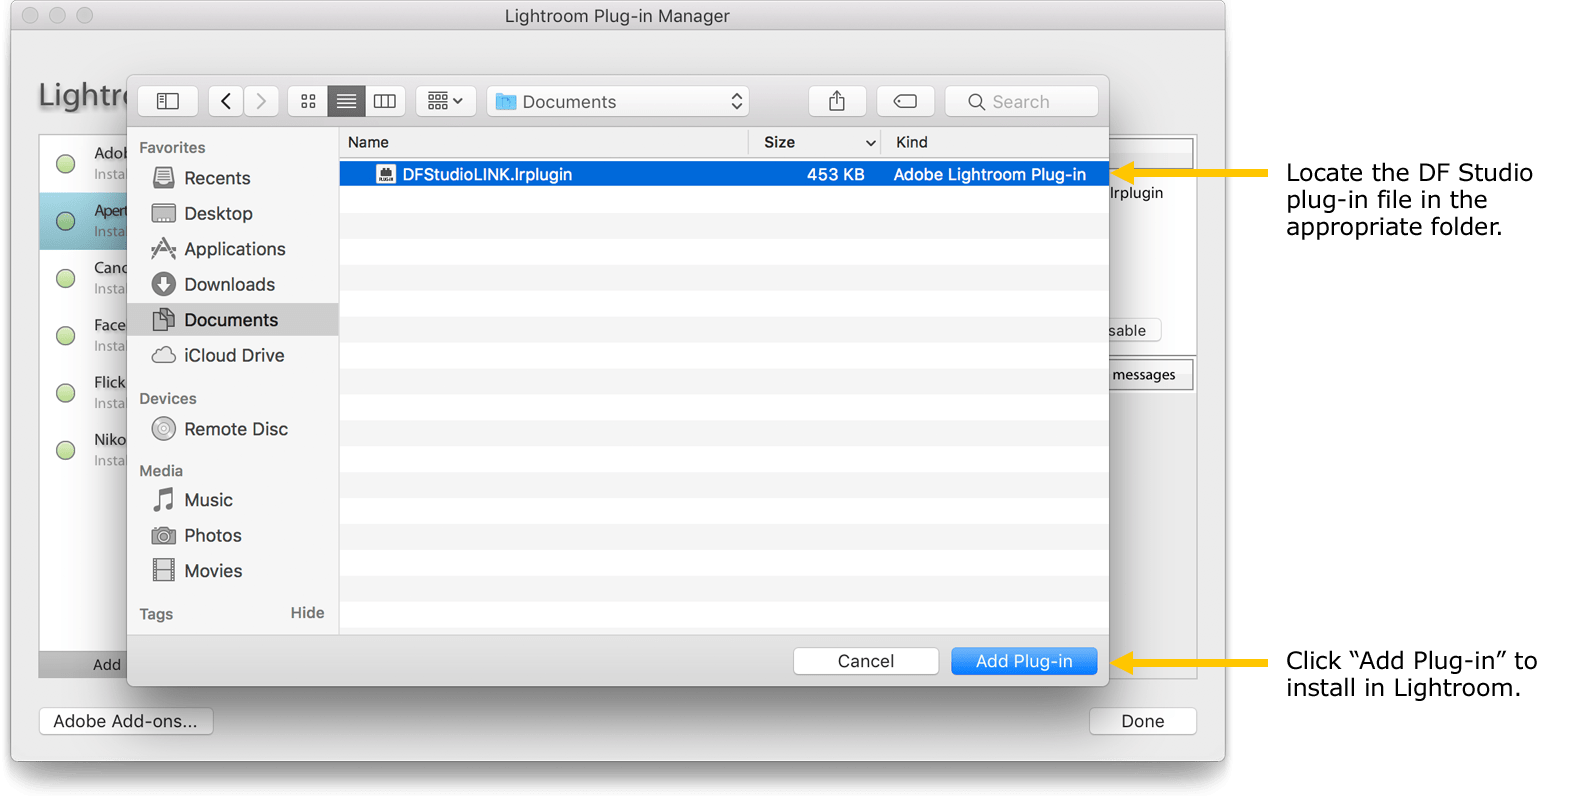1580x798 pixels.
Task: Open Downloads in the sidebar
Action: [x=233, y=284]
